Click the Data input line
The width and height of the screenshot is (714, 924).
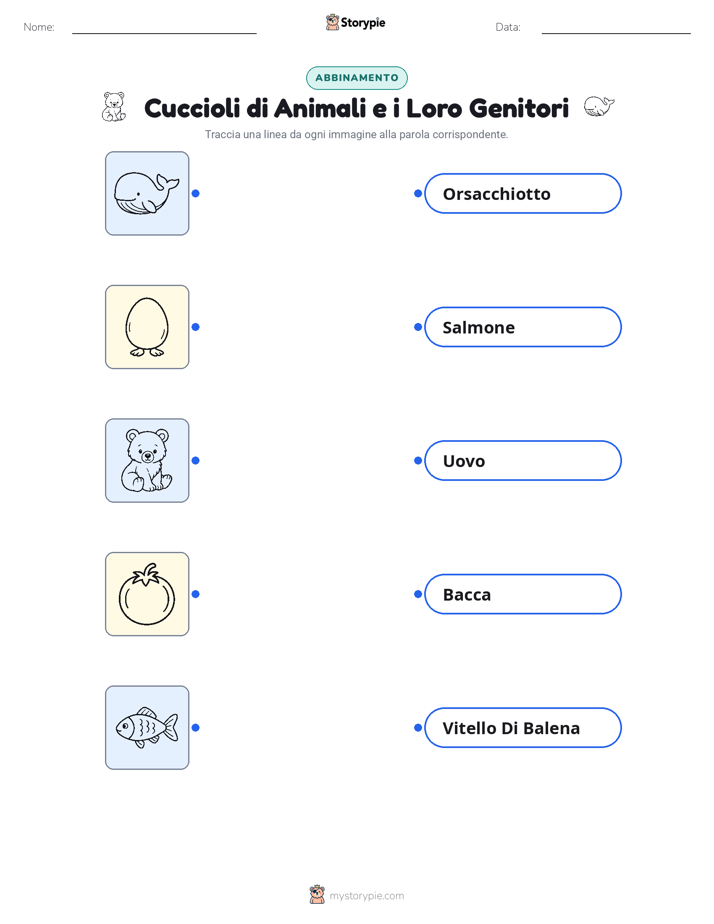coord(616,29)
